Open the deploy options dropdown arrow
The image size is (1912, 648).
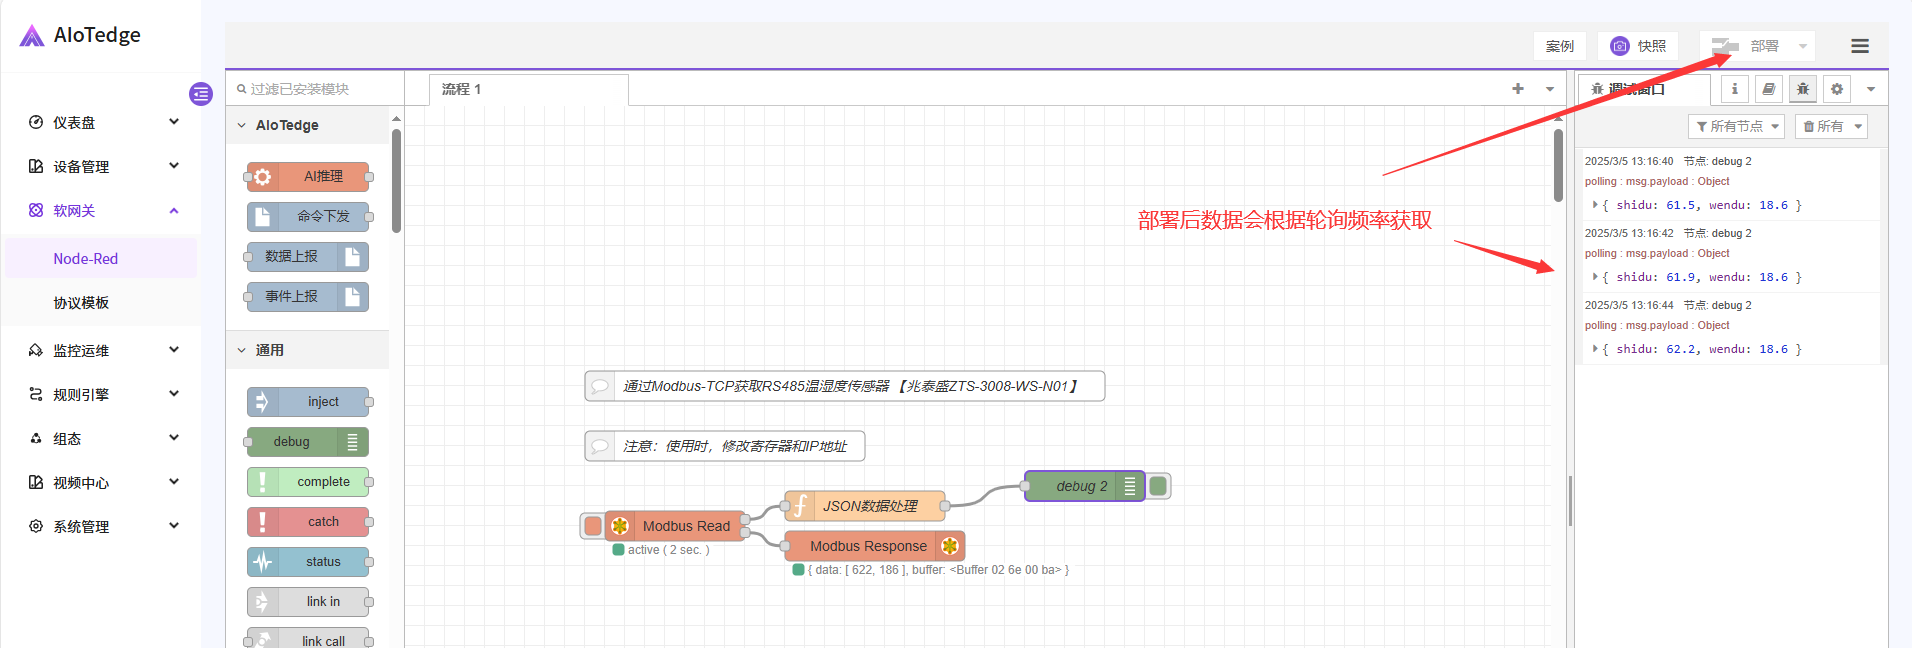tap(1803, 46)
